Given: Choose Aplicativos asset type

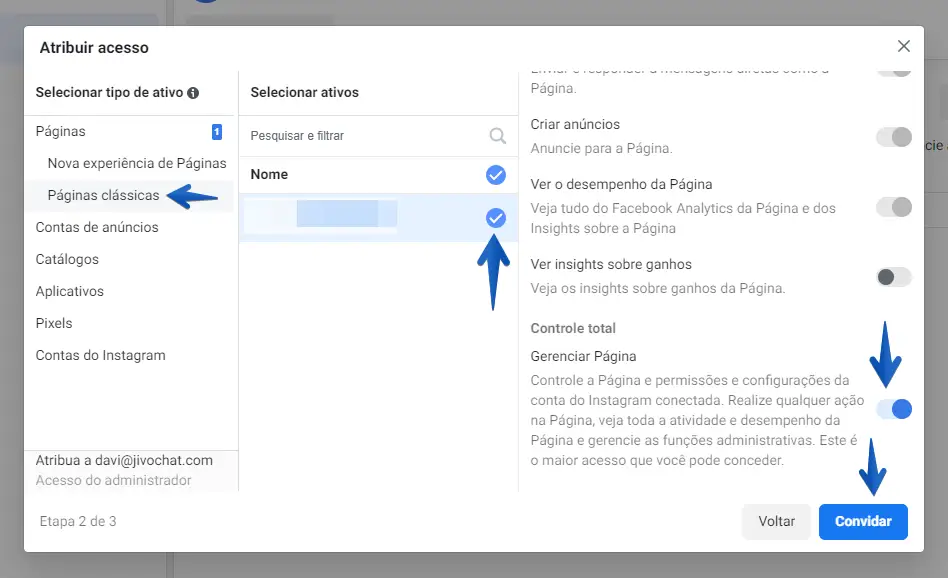Looking at the screenshot, I should pyautogui.click(x=70, y=291).
